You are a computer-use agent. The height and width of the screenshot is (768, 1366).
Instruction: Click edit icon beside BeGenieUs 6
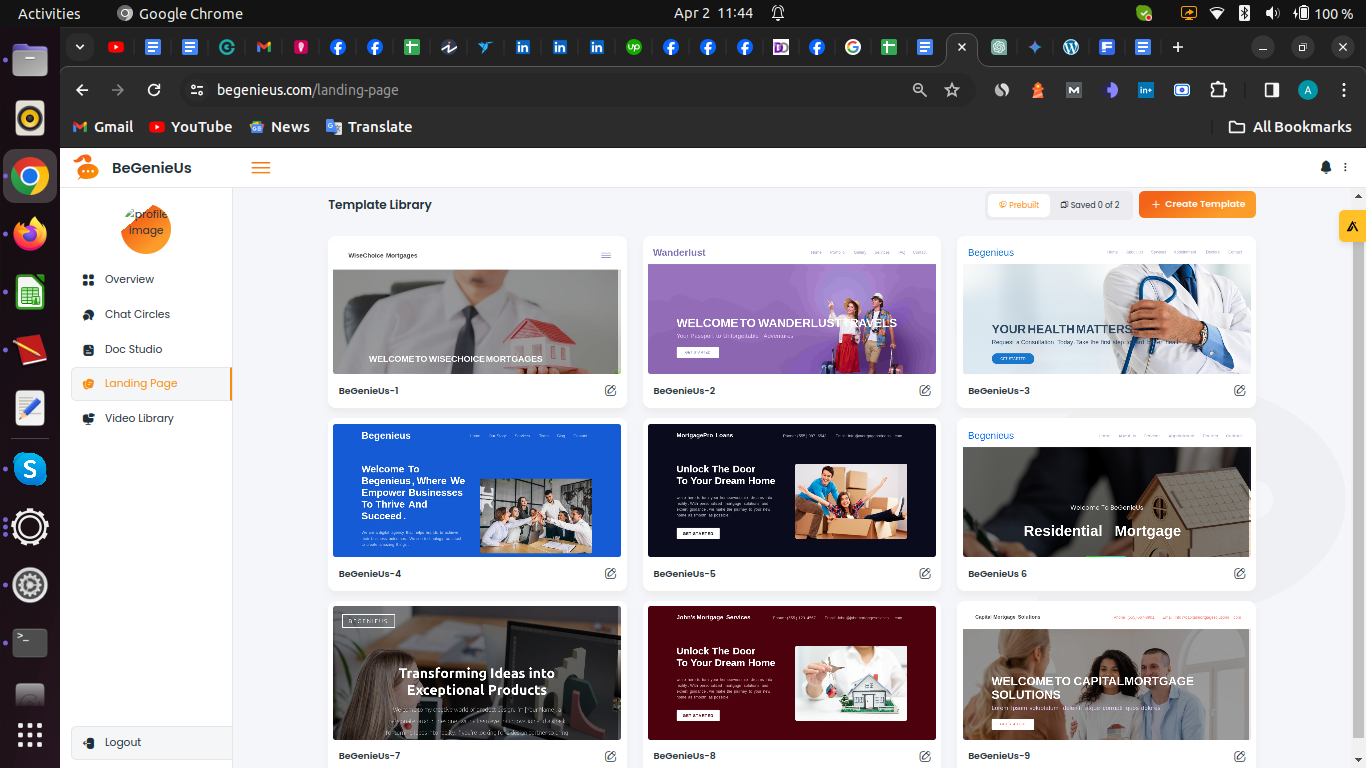[x=1239, y=574]
